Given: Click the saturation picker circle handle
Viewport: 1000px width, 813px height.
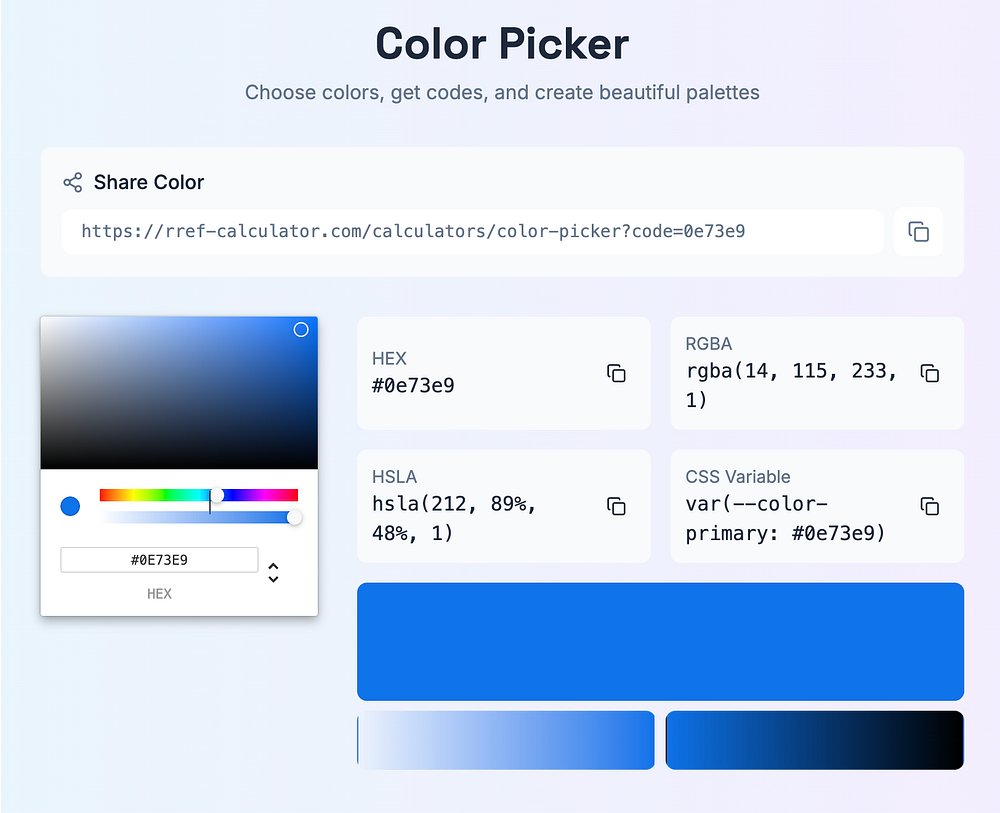Looking at the screenshot, I should click(301, 330).
